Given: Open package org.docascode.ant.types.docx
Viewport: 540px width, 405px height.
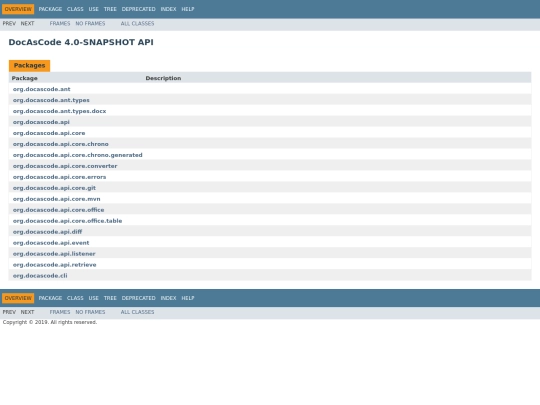Looking at the screenshot, I should coord(60,111).
